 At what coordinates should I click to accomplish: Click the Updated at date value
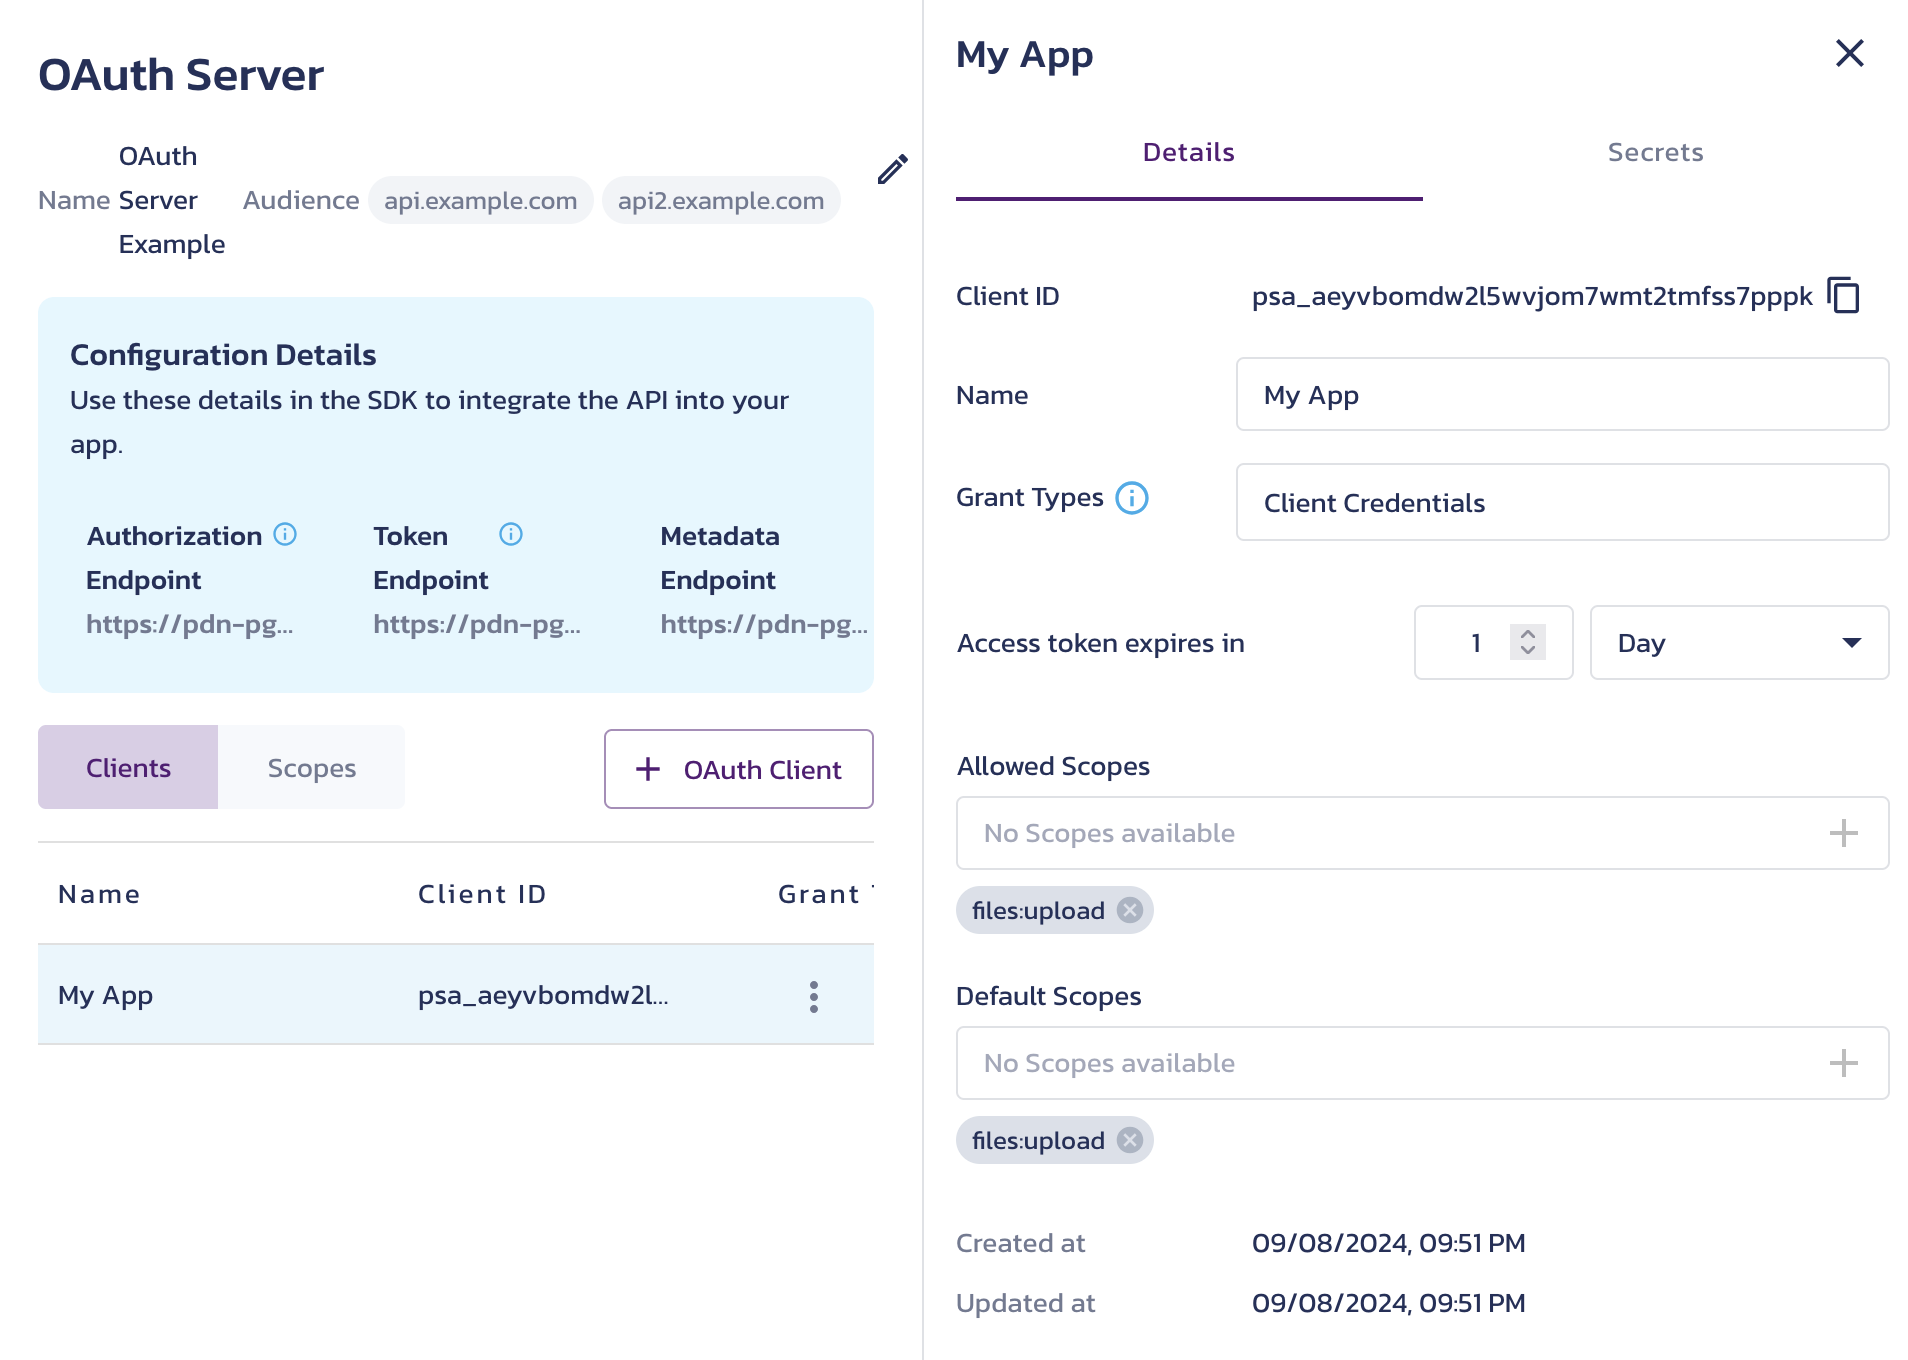point(1388,1303)
